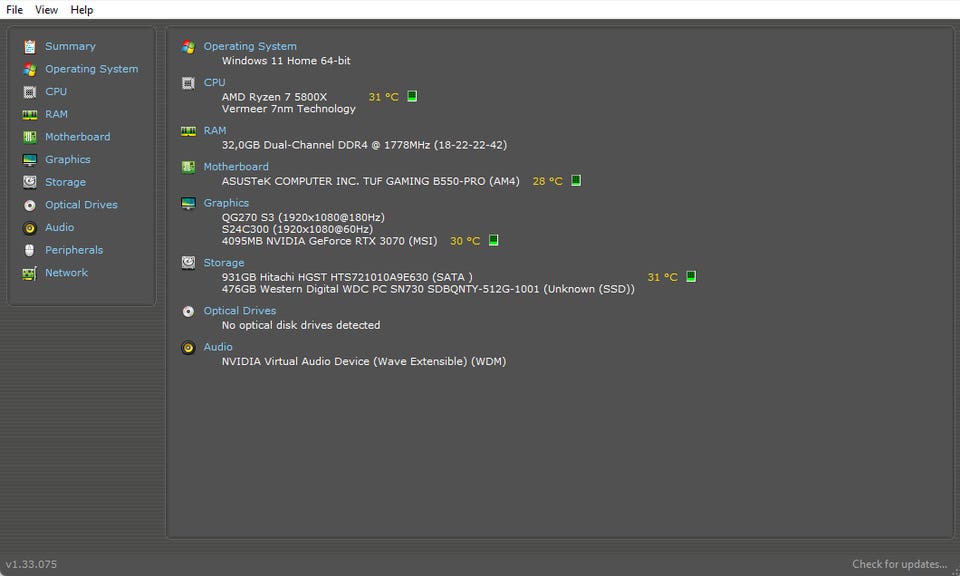Image resolution: width=960 pixels, height=576 pixels.
Task: Open the Graphics sidebar section
Action: 67,160
